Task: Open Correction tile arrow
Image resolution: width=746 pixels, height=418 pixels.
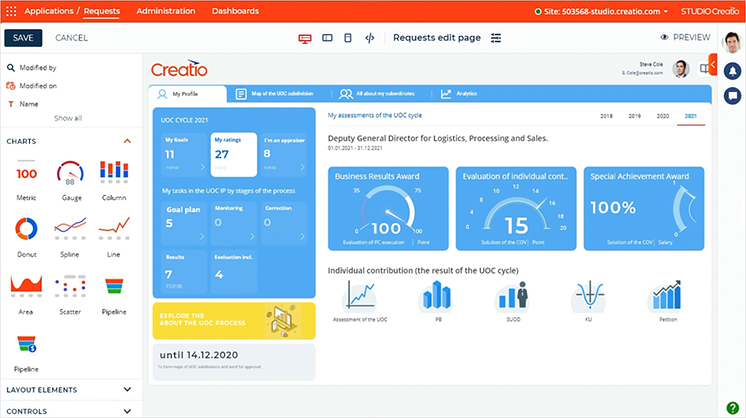Action: click(x=302, y=236)
